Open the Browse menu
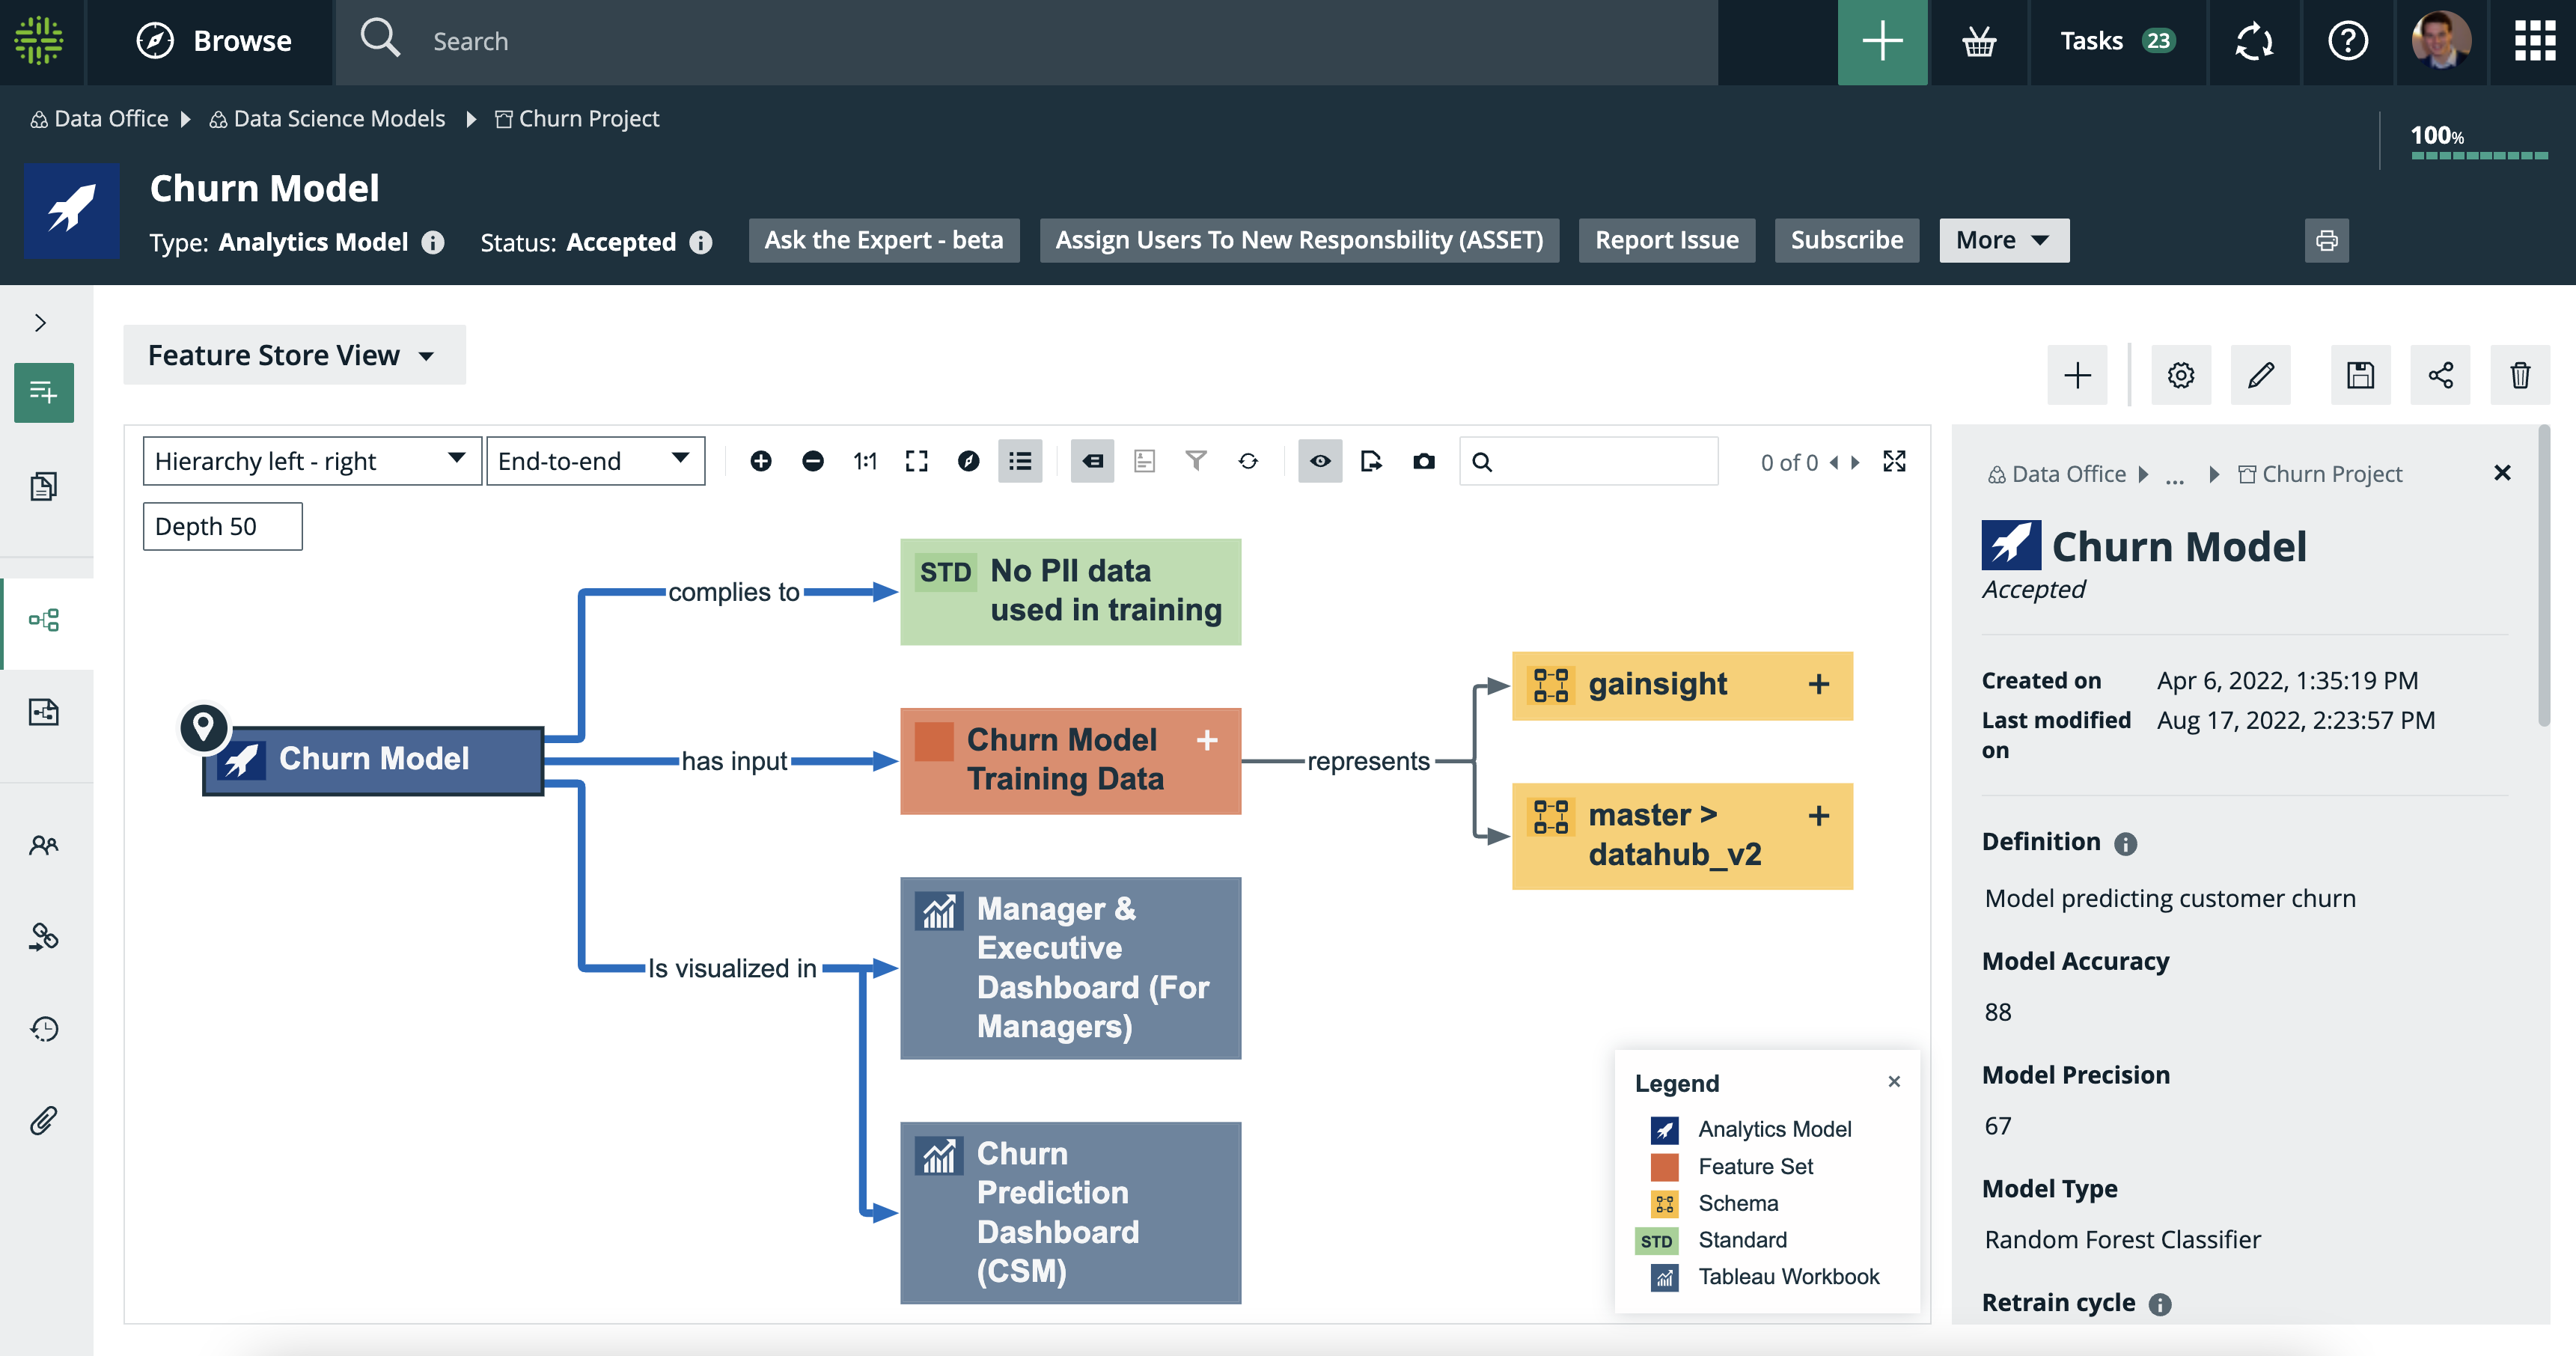 tap(213, 41)
